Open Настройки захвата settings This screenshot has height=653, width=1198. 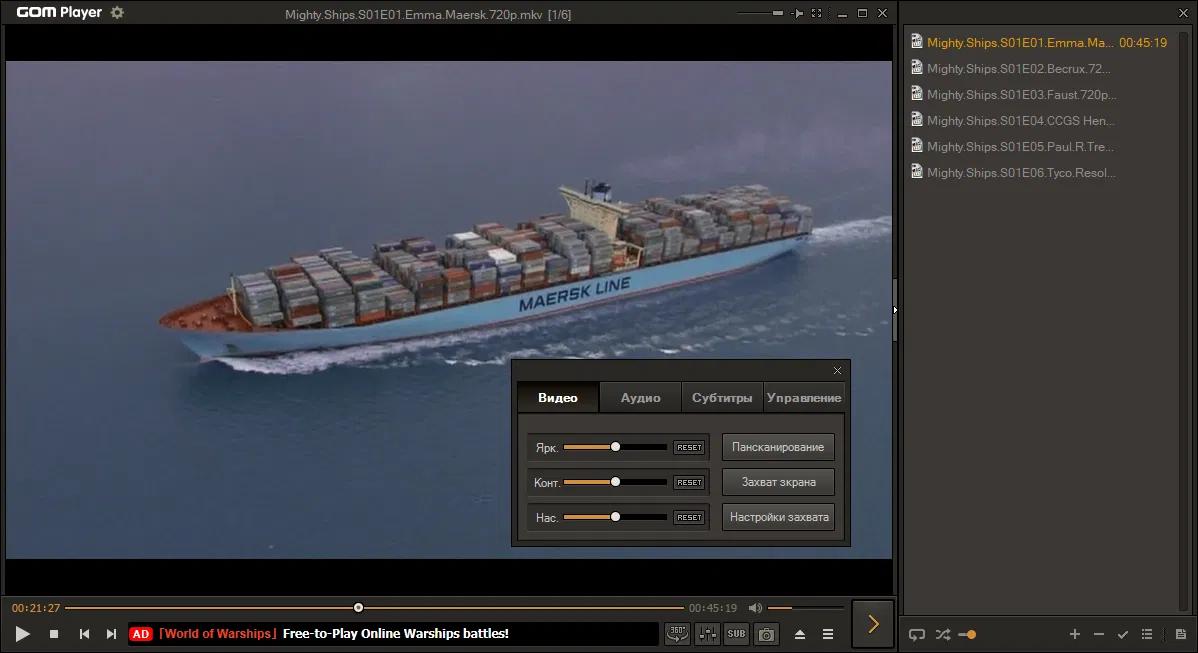(x=778, y=517)
